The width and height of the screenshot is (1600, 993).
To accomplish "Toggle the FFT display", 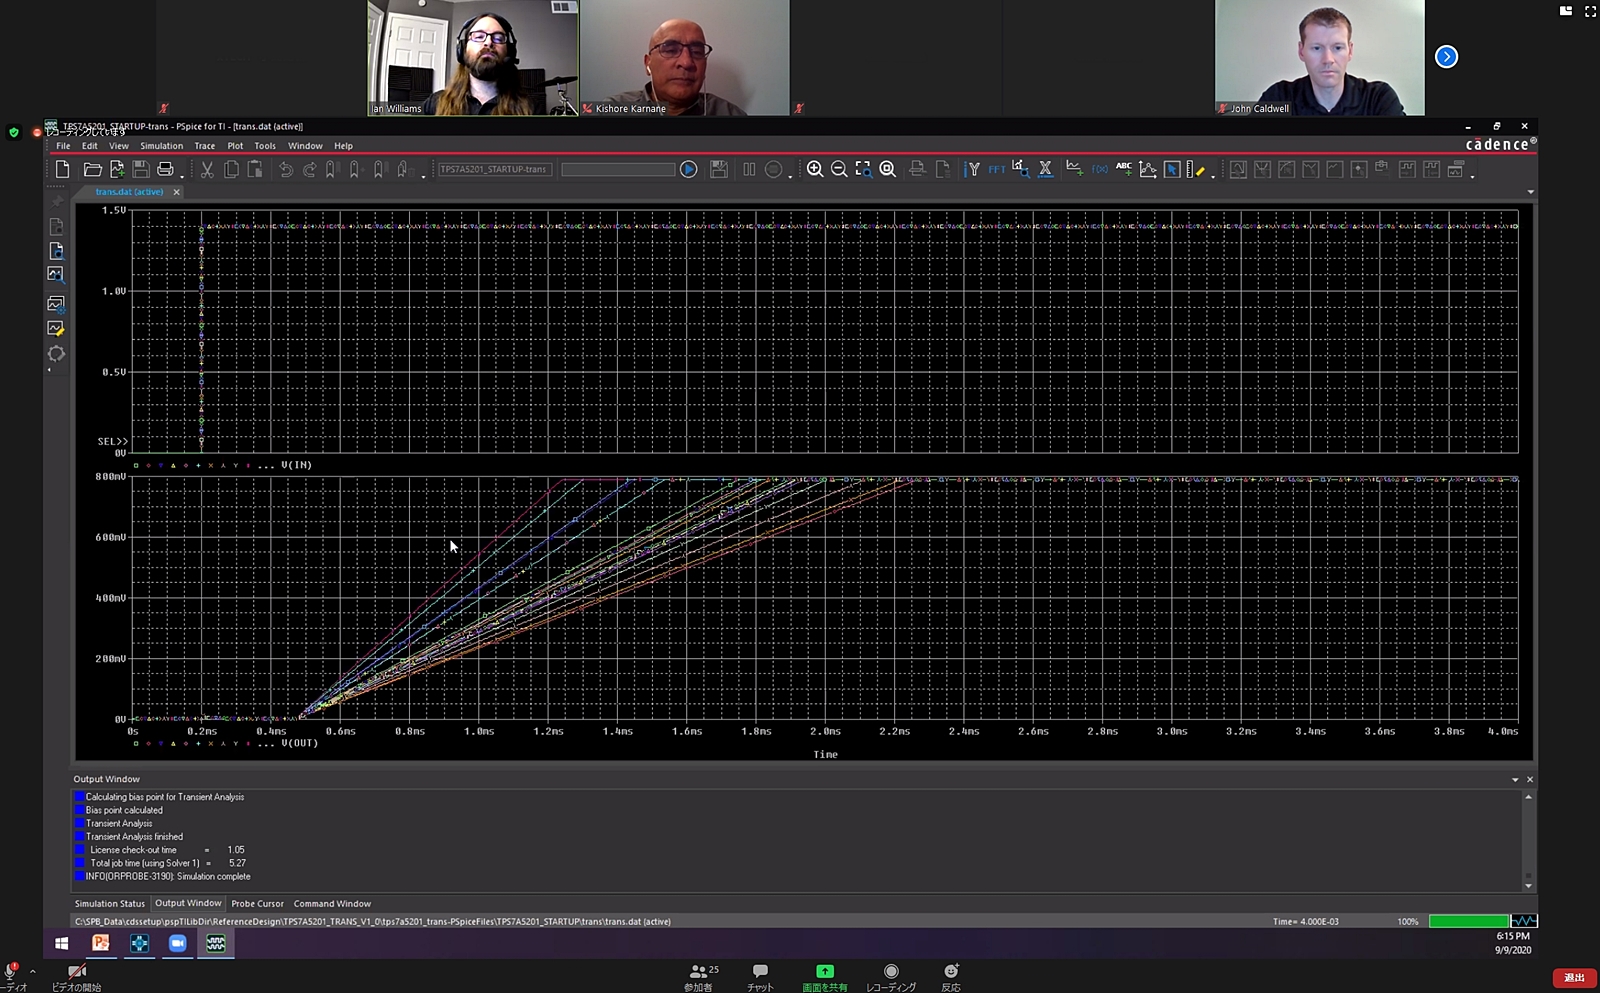I will click(x=997, y=170).
